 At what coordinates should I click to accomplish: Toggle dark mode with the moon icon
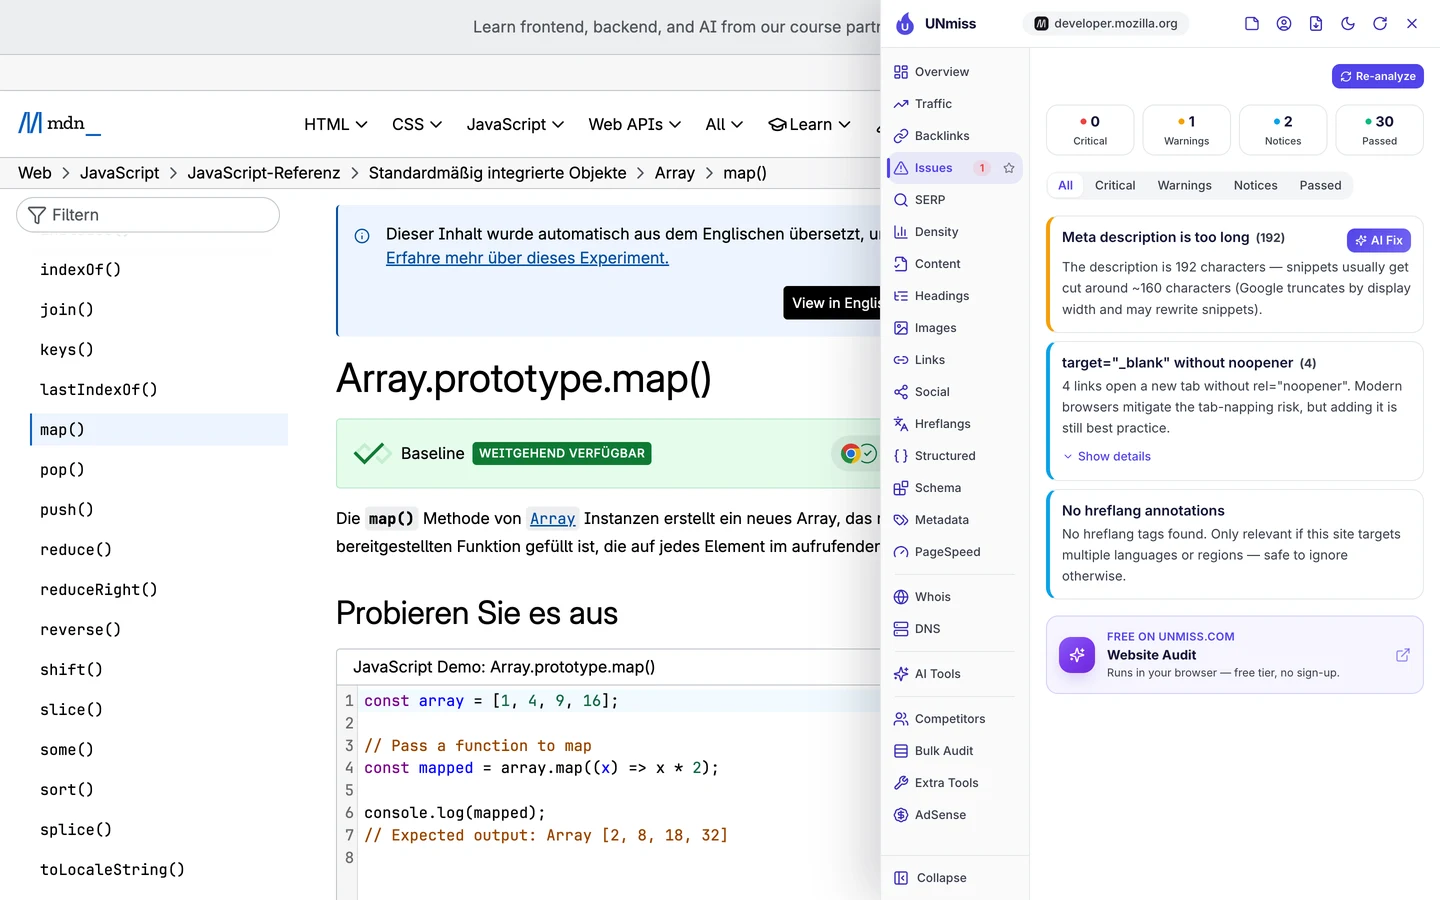[x=1348, y=24]
